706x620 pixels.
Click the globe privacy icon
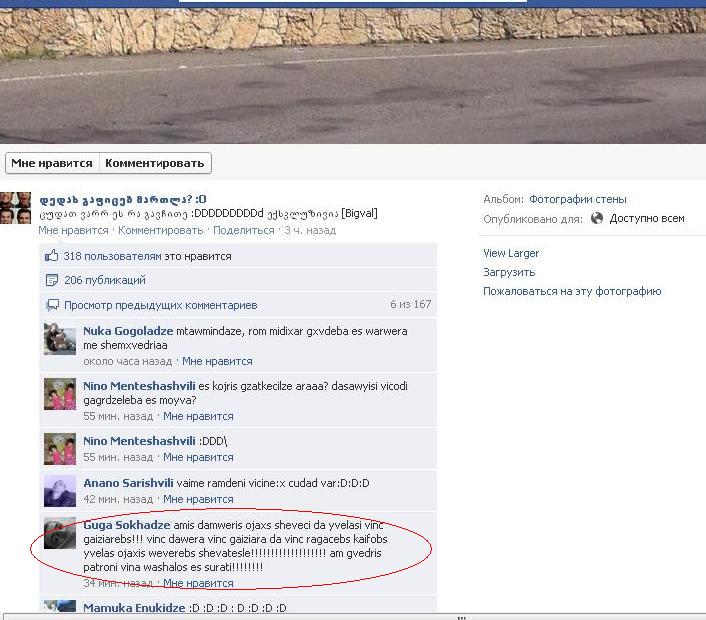coord(597,218)
